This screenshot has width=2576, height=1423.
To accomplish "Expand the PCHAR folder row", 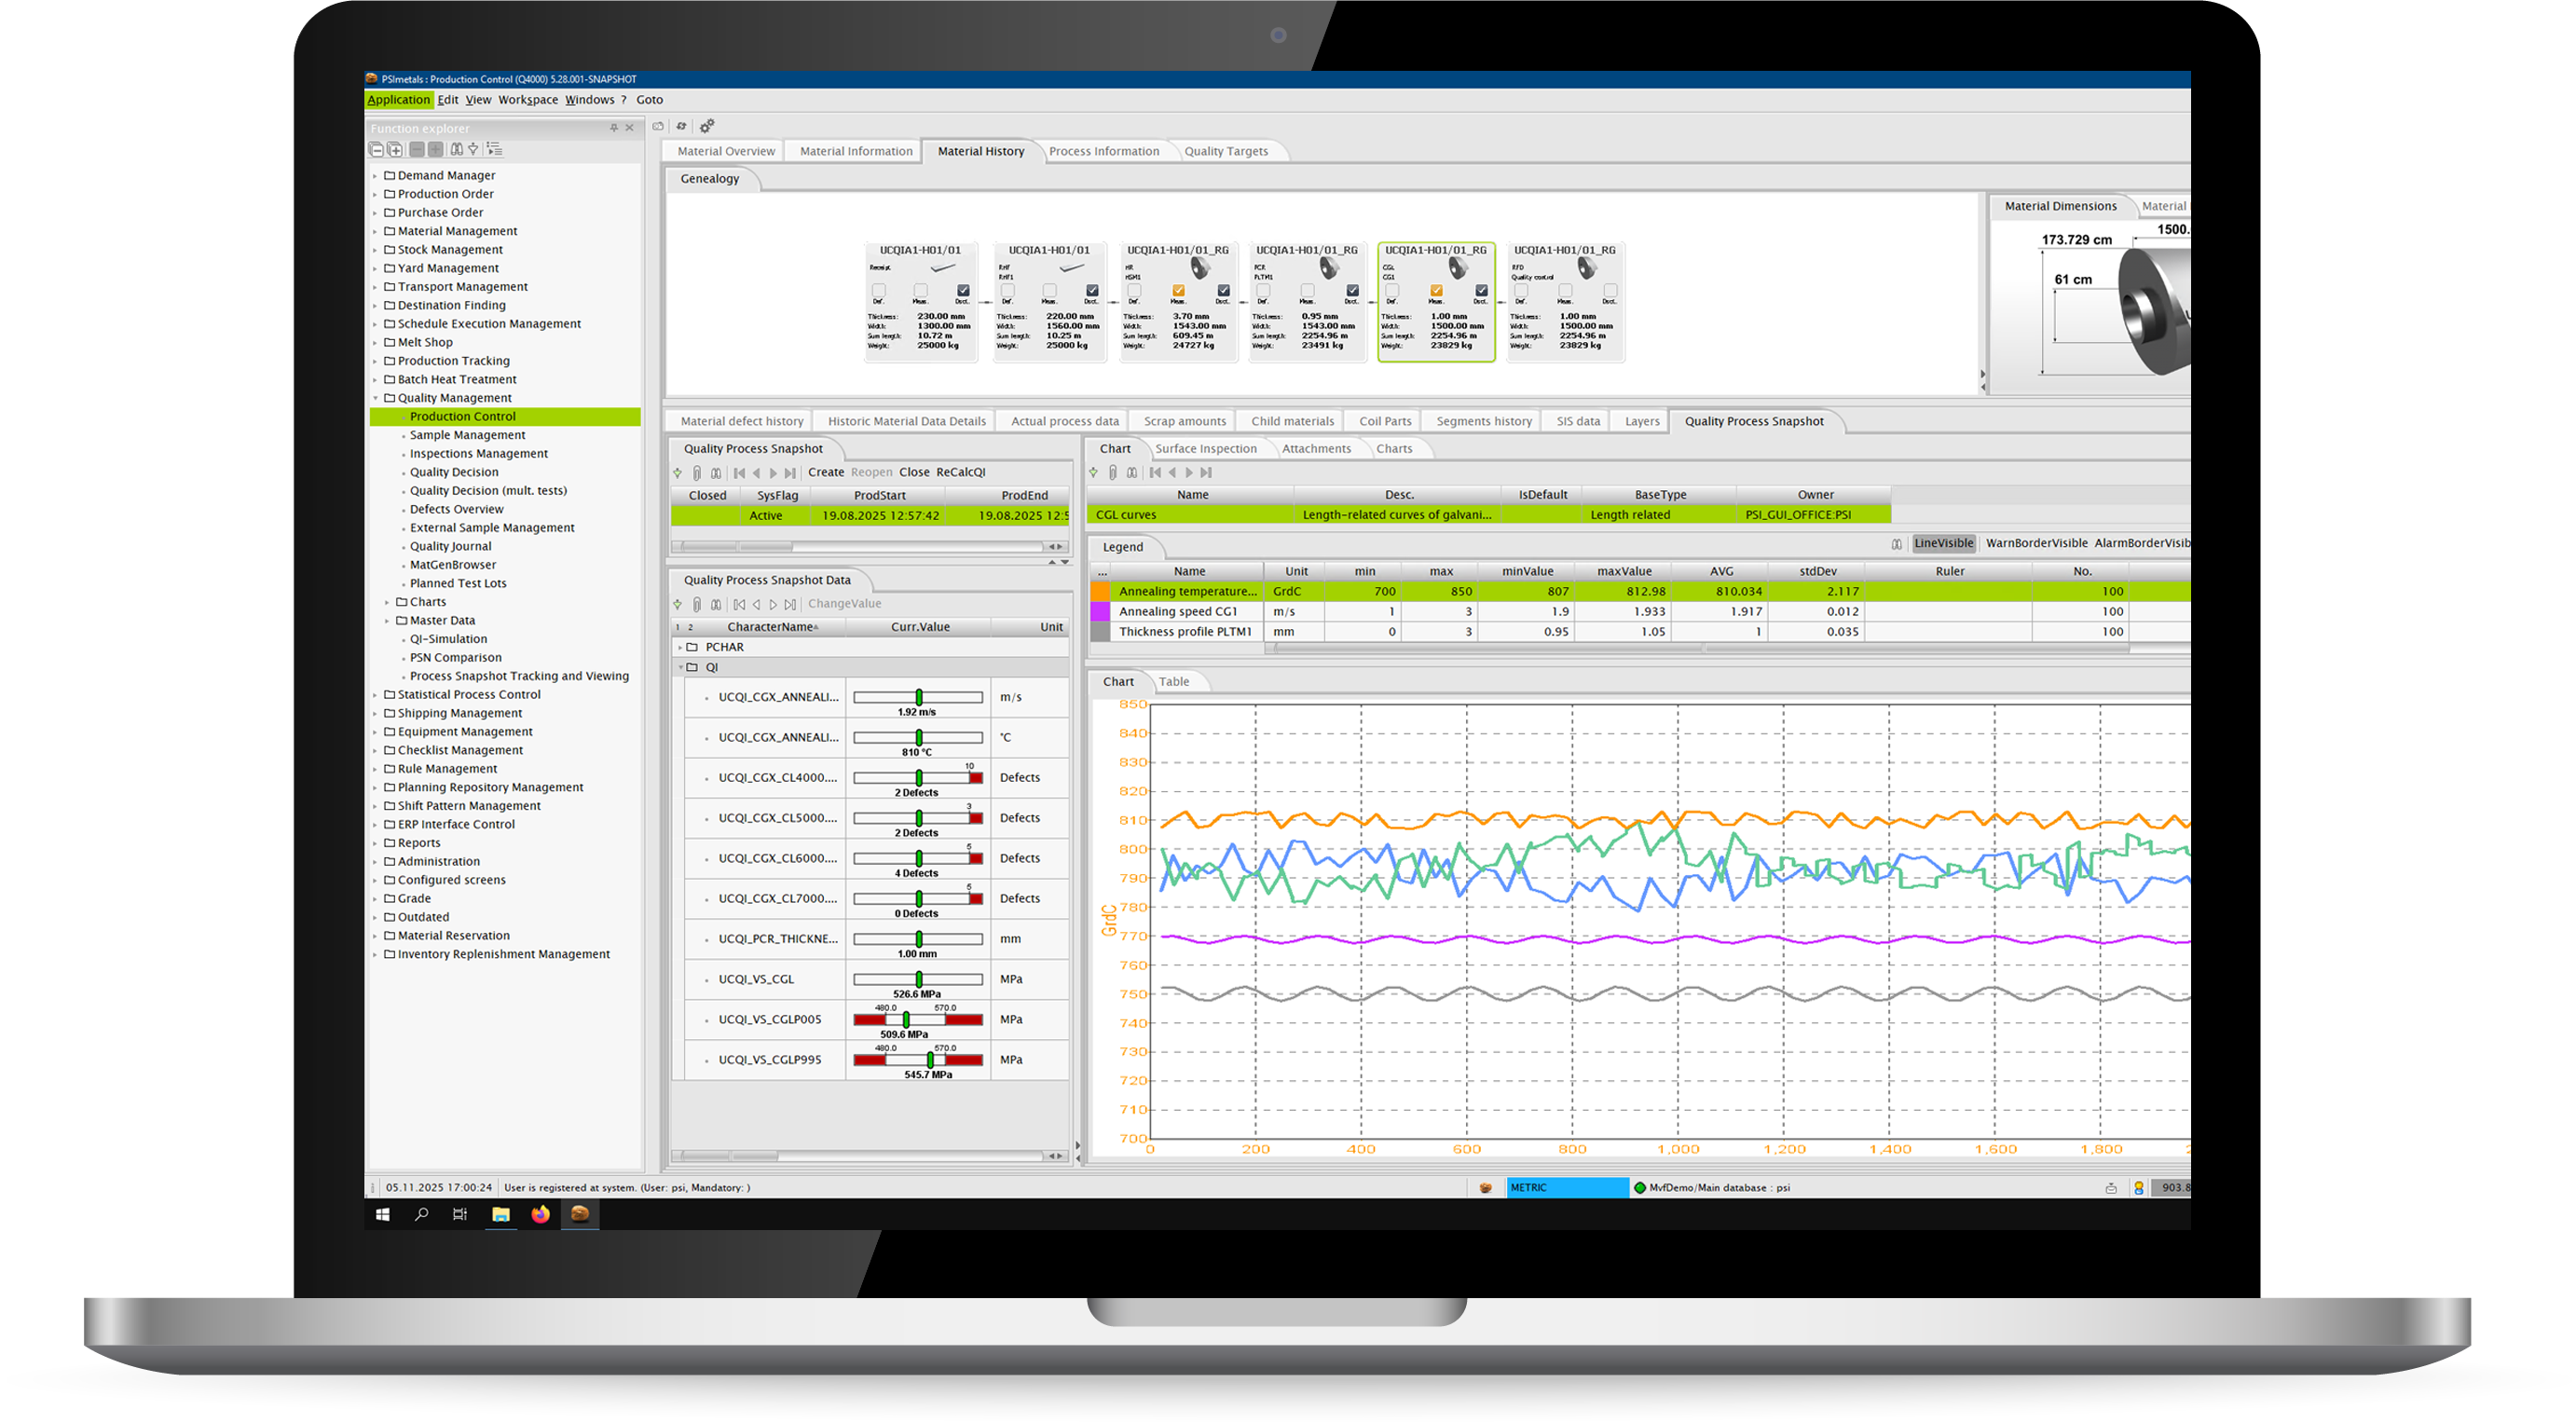I will pos(681,648).
